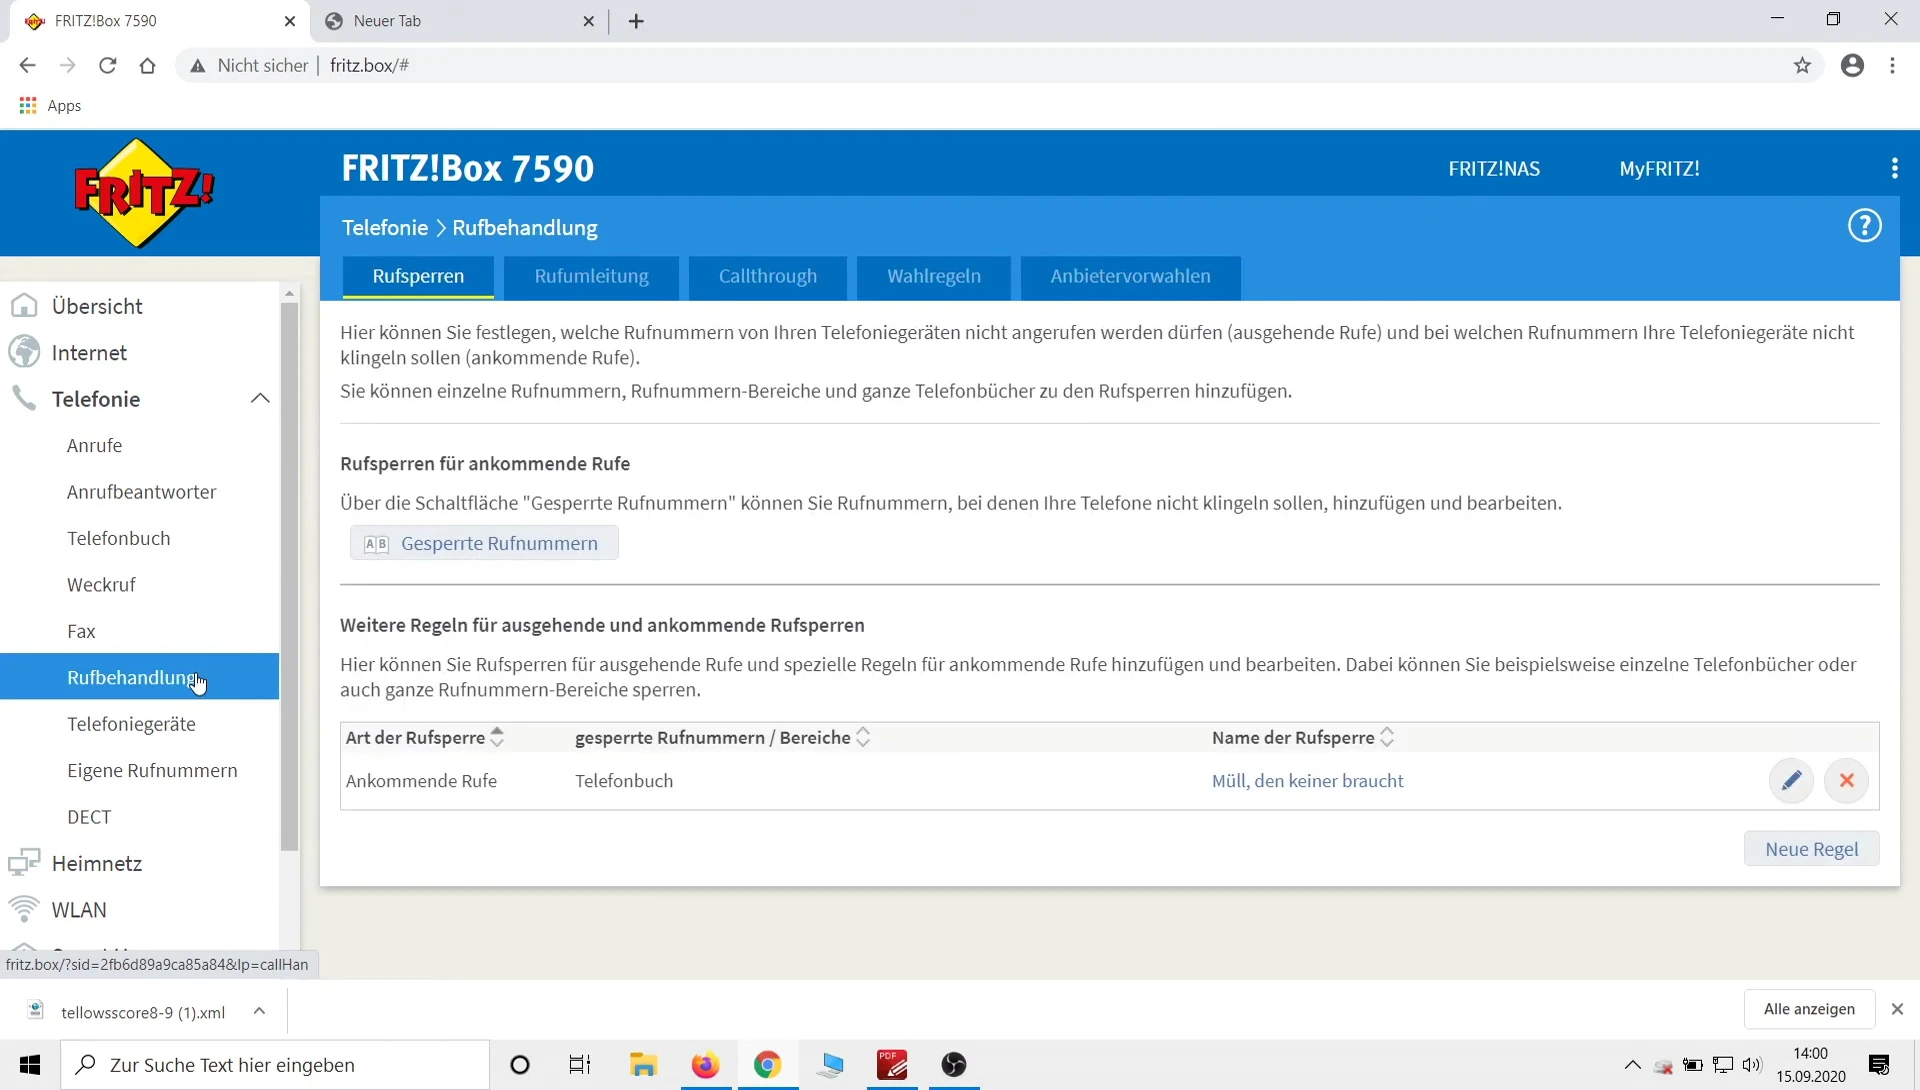This screenshot has height=1090, width=1920.
Task: Switch to the Anbietervorwahlen tab
Action: tap(1130, 277)
